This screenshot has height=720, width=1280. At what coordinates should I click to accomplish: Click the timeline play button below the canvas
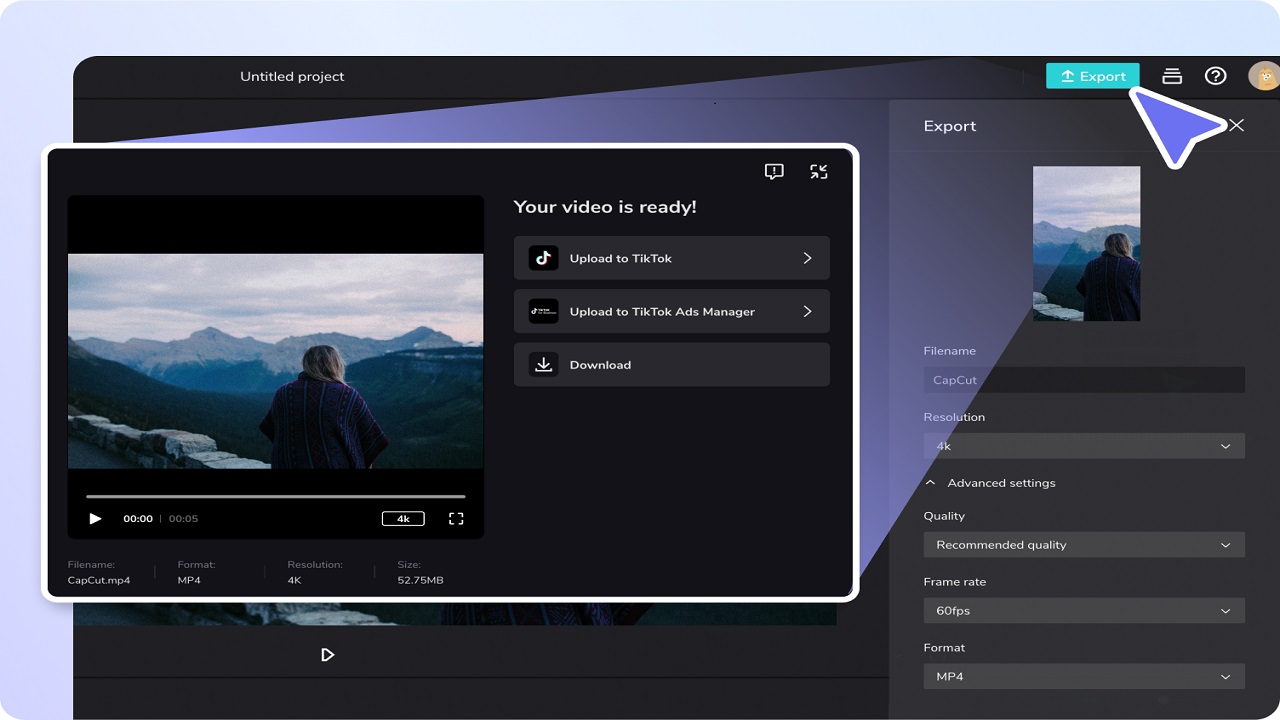[328, 654]
